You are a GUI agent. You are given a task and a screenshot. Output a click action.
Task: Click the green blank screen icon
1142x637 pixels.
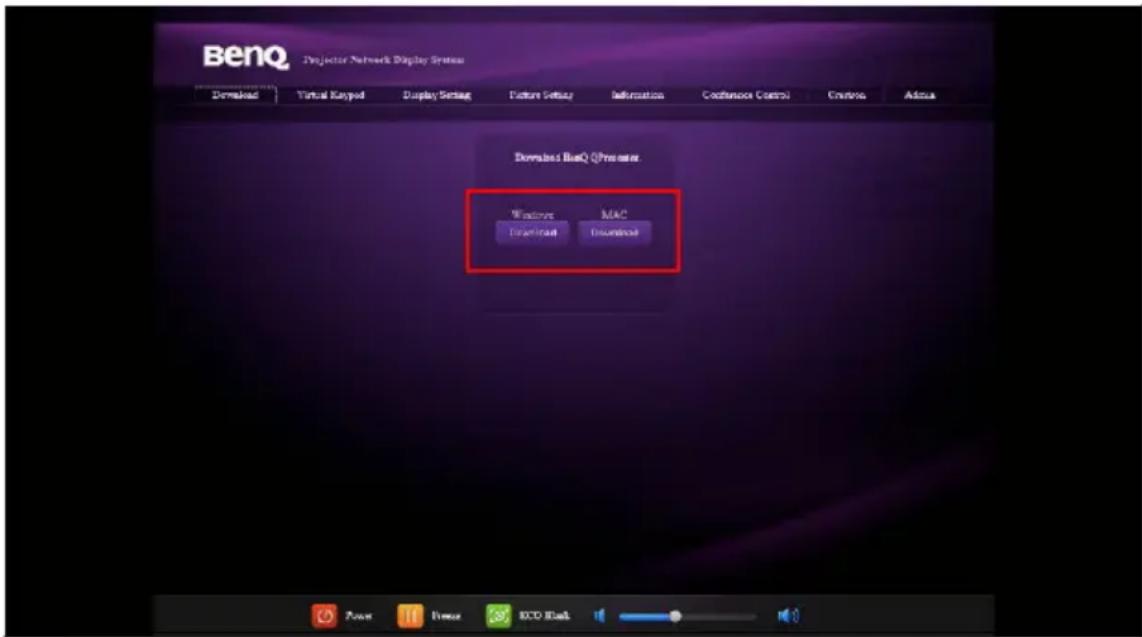(499, 616)
